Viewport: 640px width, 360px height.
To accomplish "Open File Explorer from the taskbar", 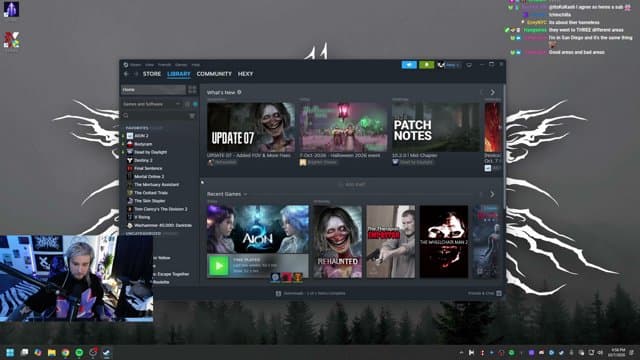I will pos(51,352).
